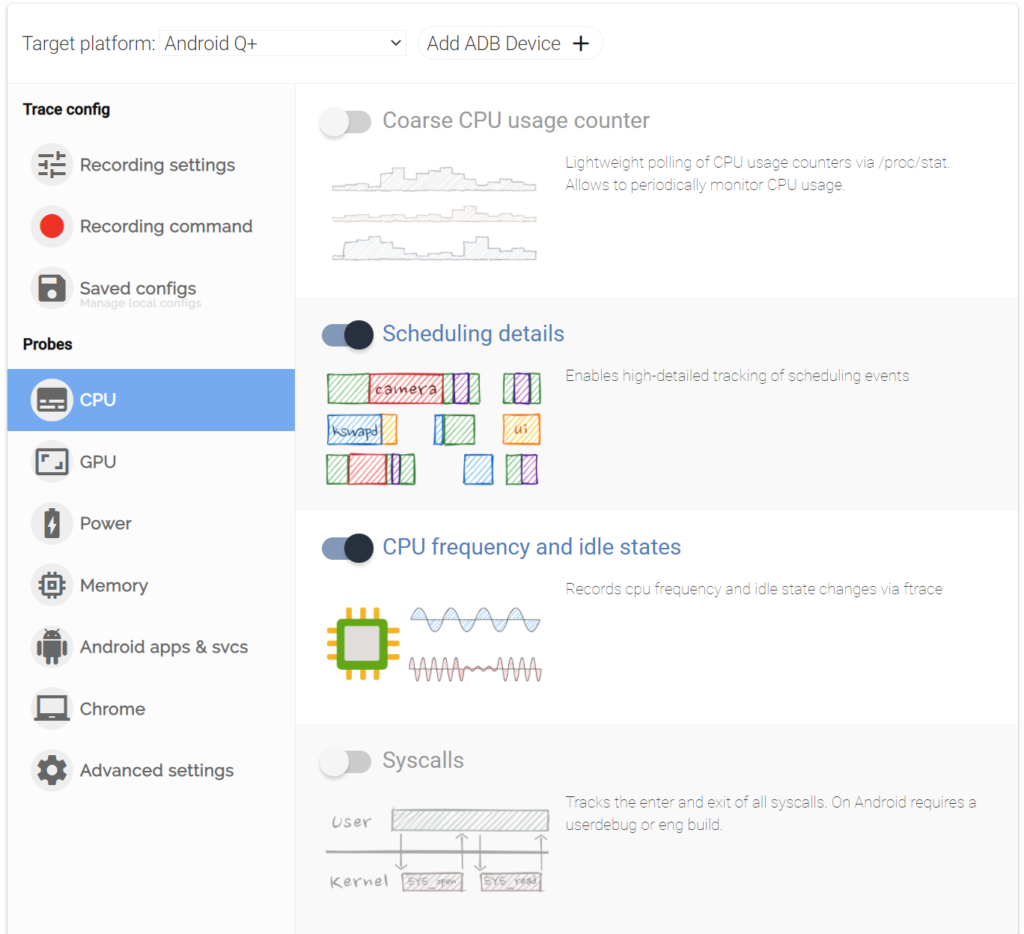Screen dimensions: 1024x934
Task: Select the CPU probe tab
Action: [x=150, y=400]
